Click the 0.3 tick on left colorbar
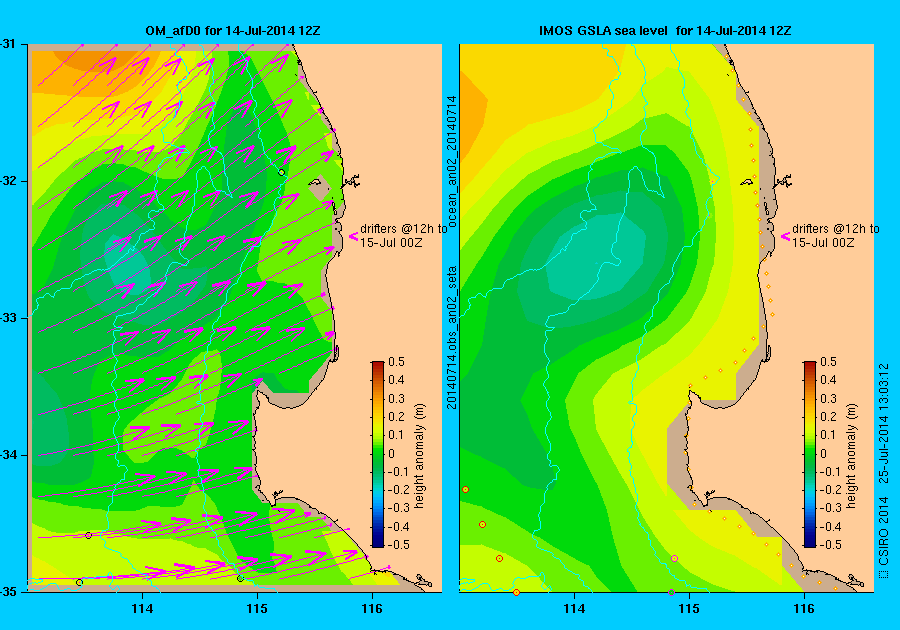Viewport: 900px width, 630px height. pyautogui.click(x=397, y=398)
